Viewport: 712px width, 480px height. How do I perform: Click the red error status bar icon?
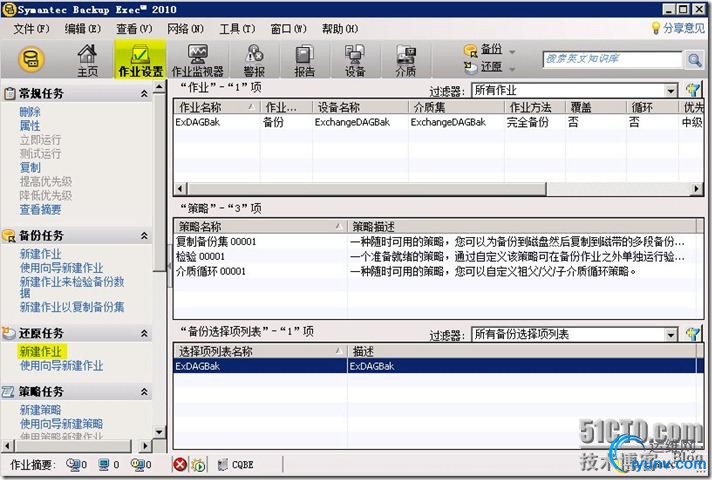click(x=180, y=465)
